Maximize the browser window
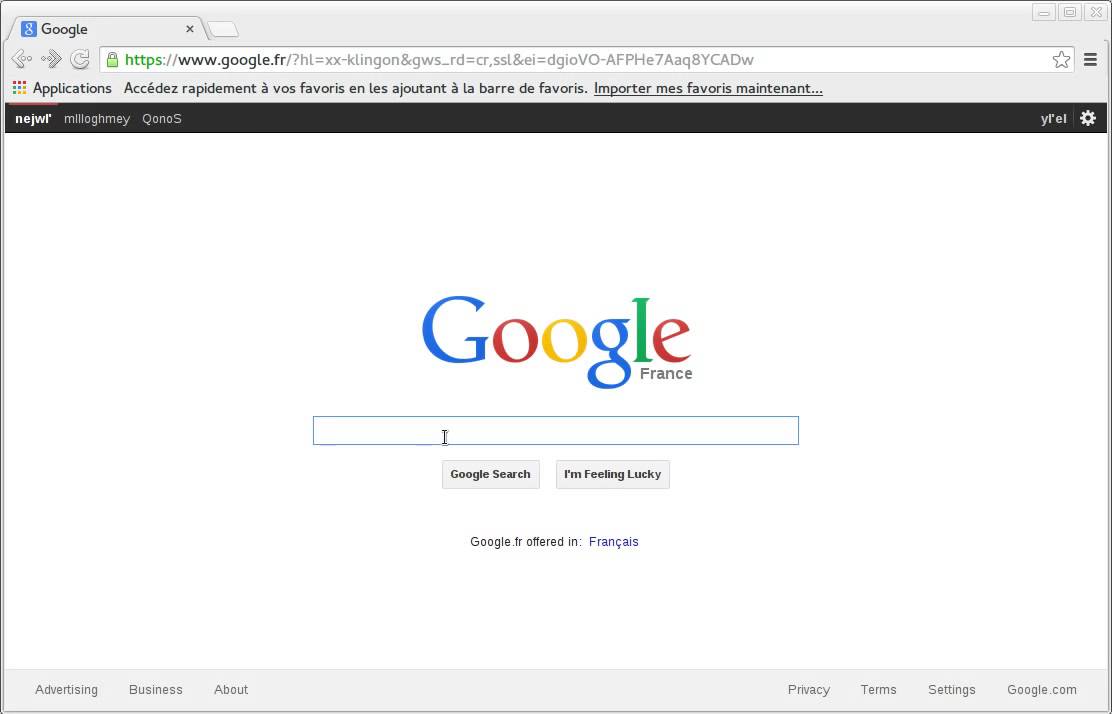Image resolution: width=1112 pixels, height=714 pixels. pyautogui.click(x=1070, y=12)
